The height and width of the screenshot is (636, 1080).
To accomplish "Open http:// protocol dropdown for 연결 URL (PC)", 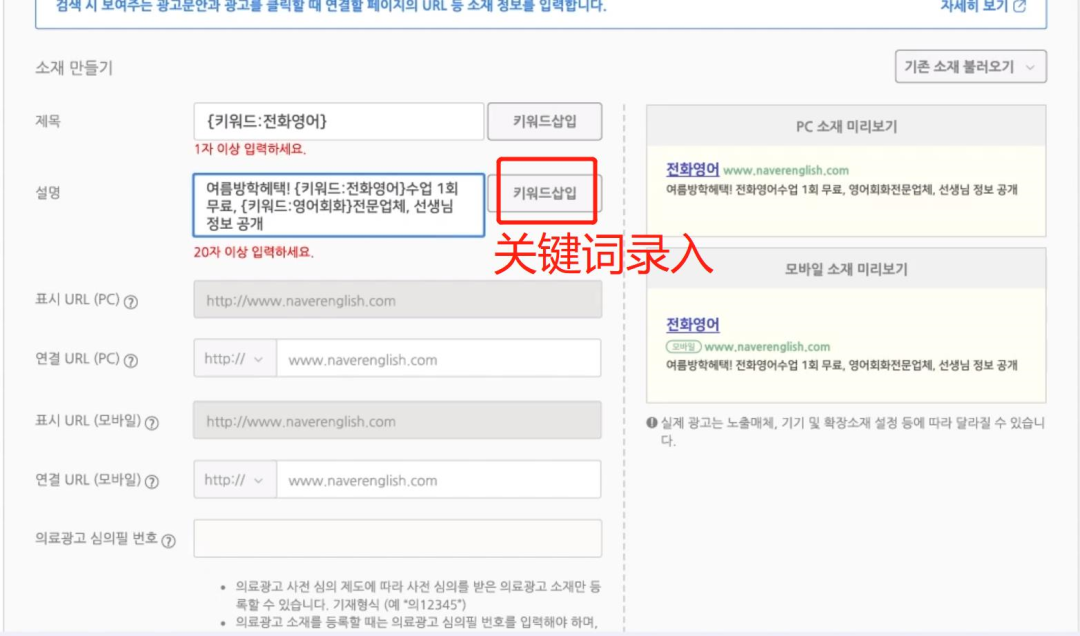I will tap(234, 358).
